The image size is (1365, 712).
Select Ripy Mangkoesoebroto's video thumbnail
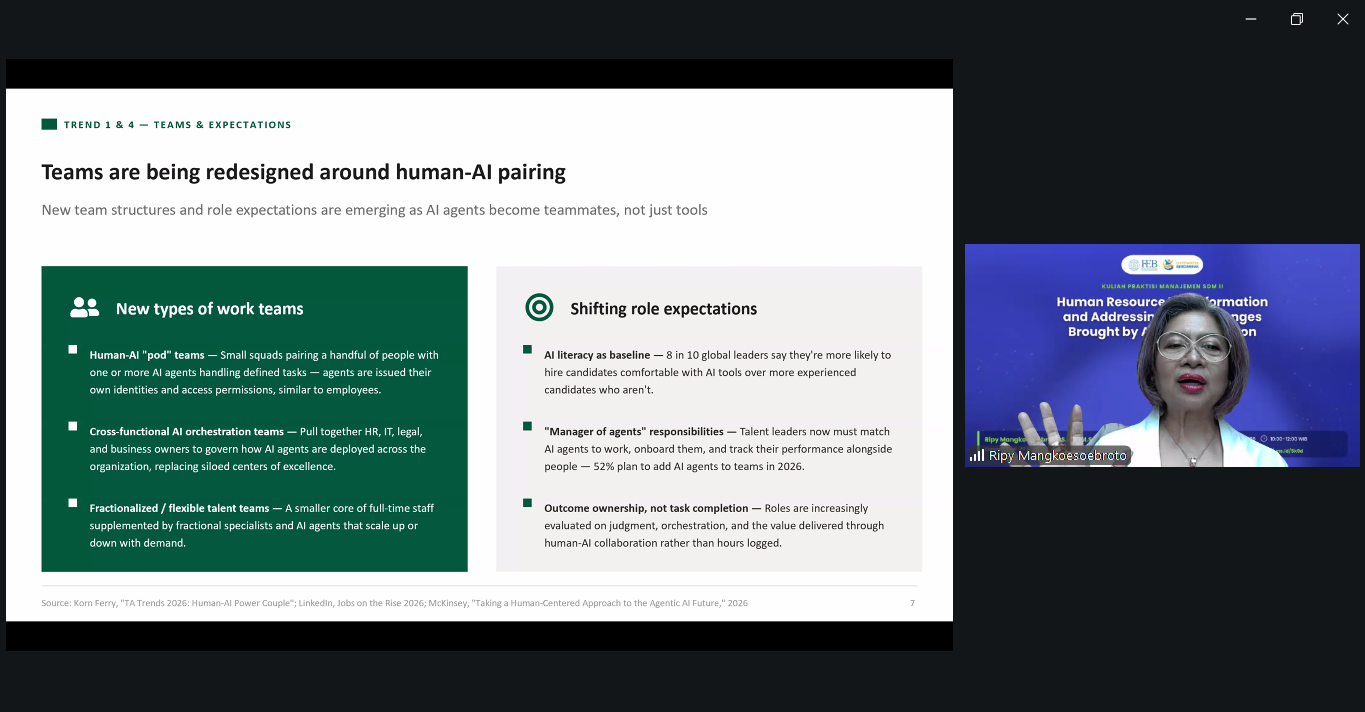click(1162, 355)
